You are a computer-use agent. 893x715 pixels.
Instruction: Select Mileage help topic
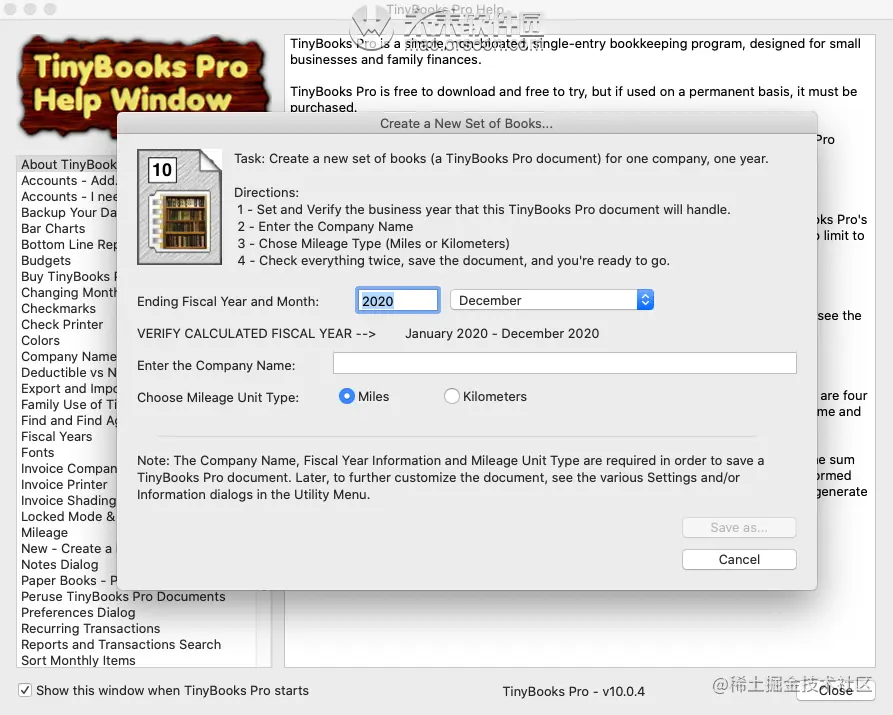tap(44, 532)
